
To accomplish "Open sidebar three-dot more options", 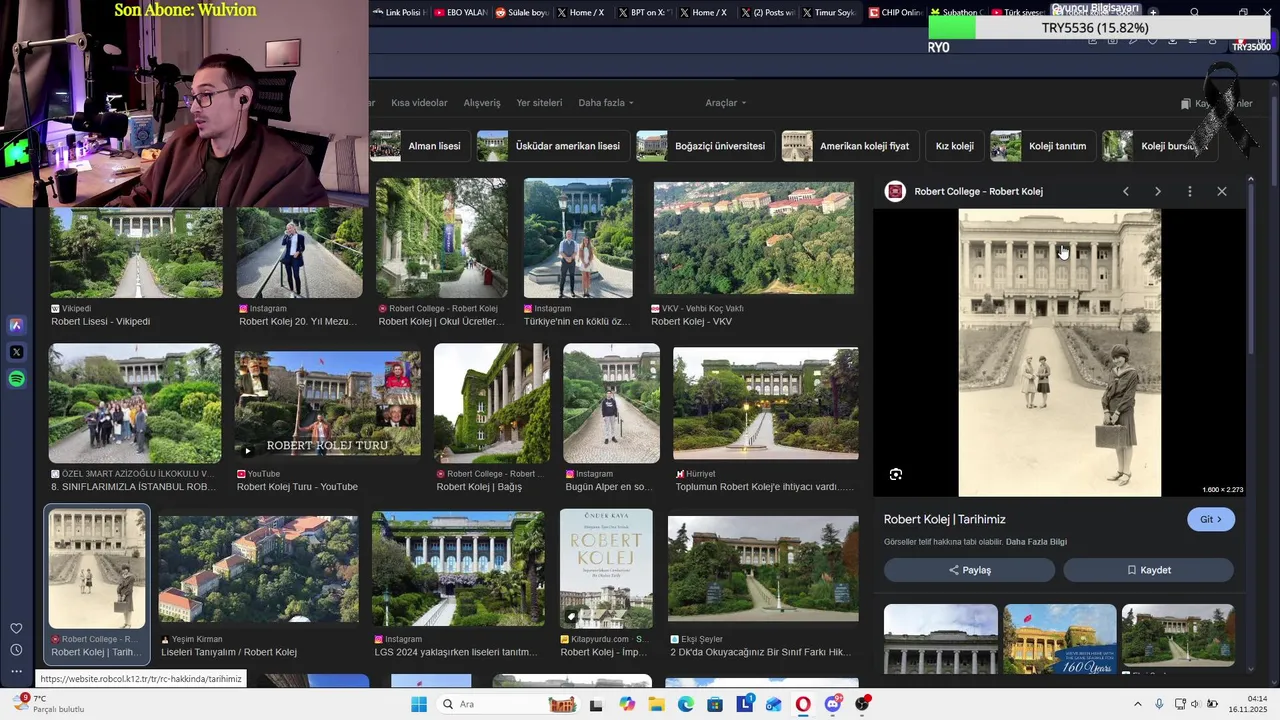I will tap(16, 671).
